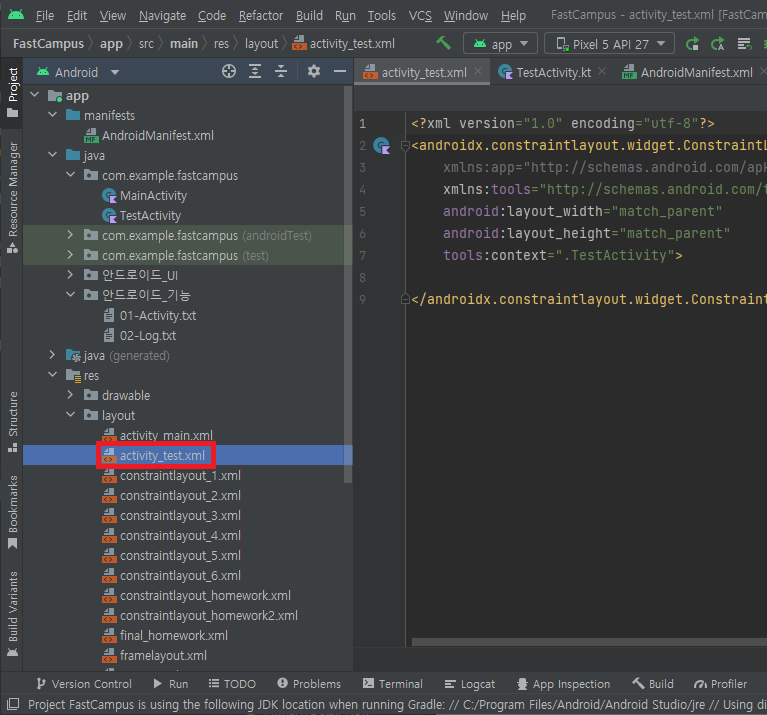The width and height of the screenshot is (767, 715).
Task: Open the App Inspection tool window
Action: [564, 684]
